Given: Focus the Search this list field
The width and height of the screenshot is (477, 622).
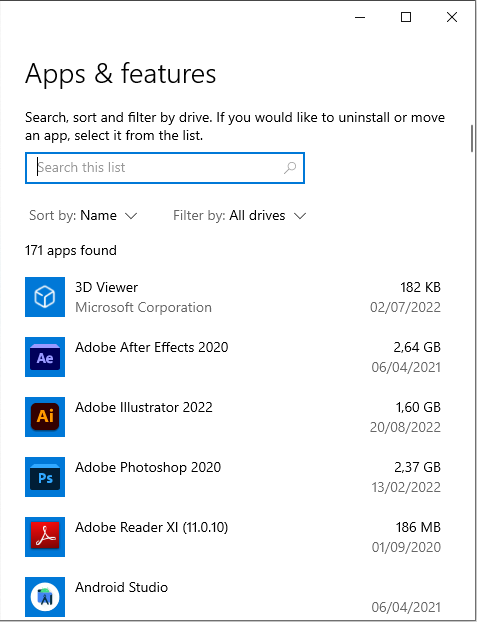Looking at the screenshot, I should (x=165, y=168).
